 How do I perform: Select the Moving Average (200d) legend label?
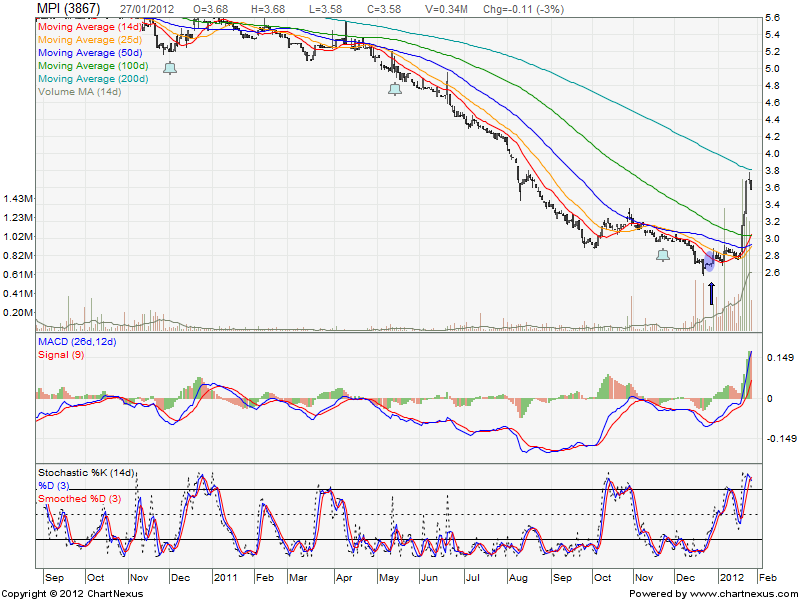click(x=94, y=78)
